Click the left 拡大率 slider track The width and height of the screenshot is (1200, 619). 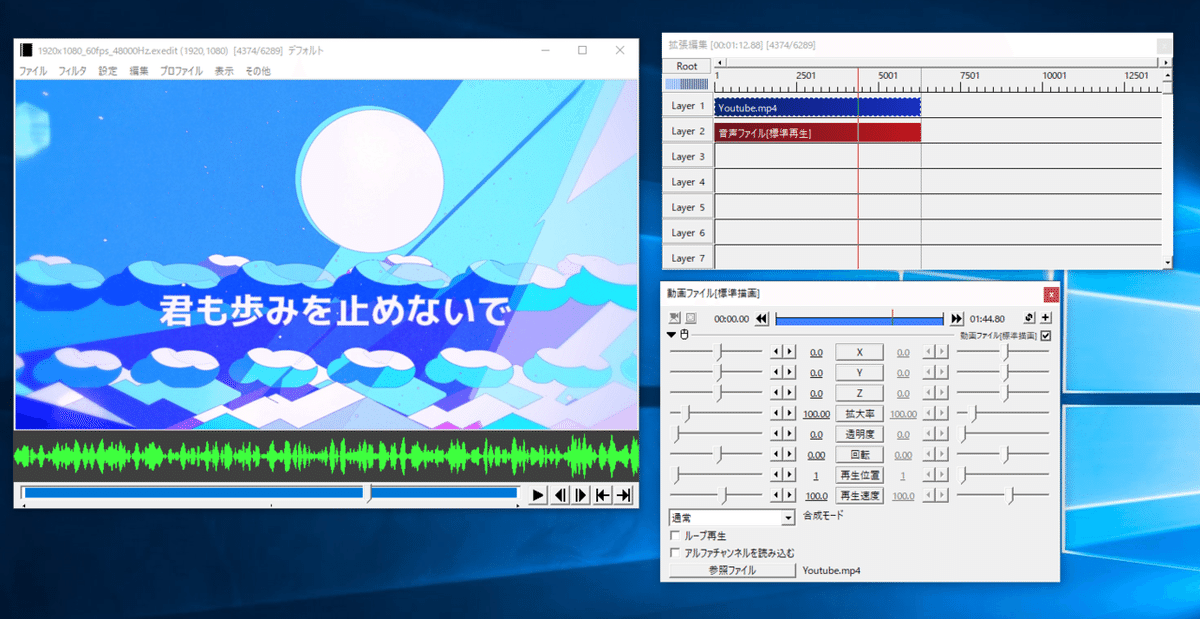(716, 413)
